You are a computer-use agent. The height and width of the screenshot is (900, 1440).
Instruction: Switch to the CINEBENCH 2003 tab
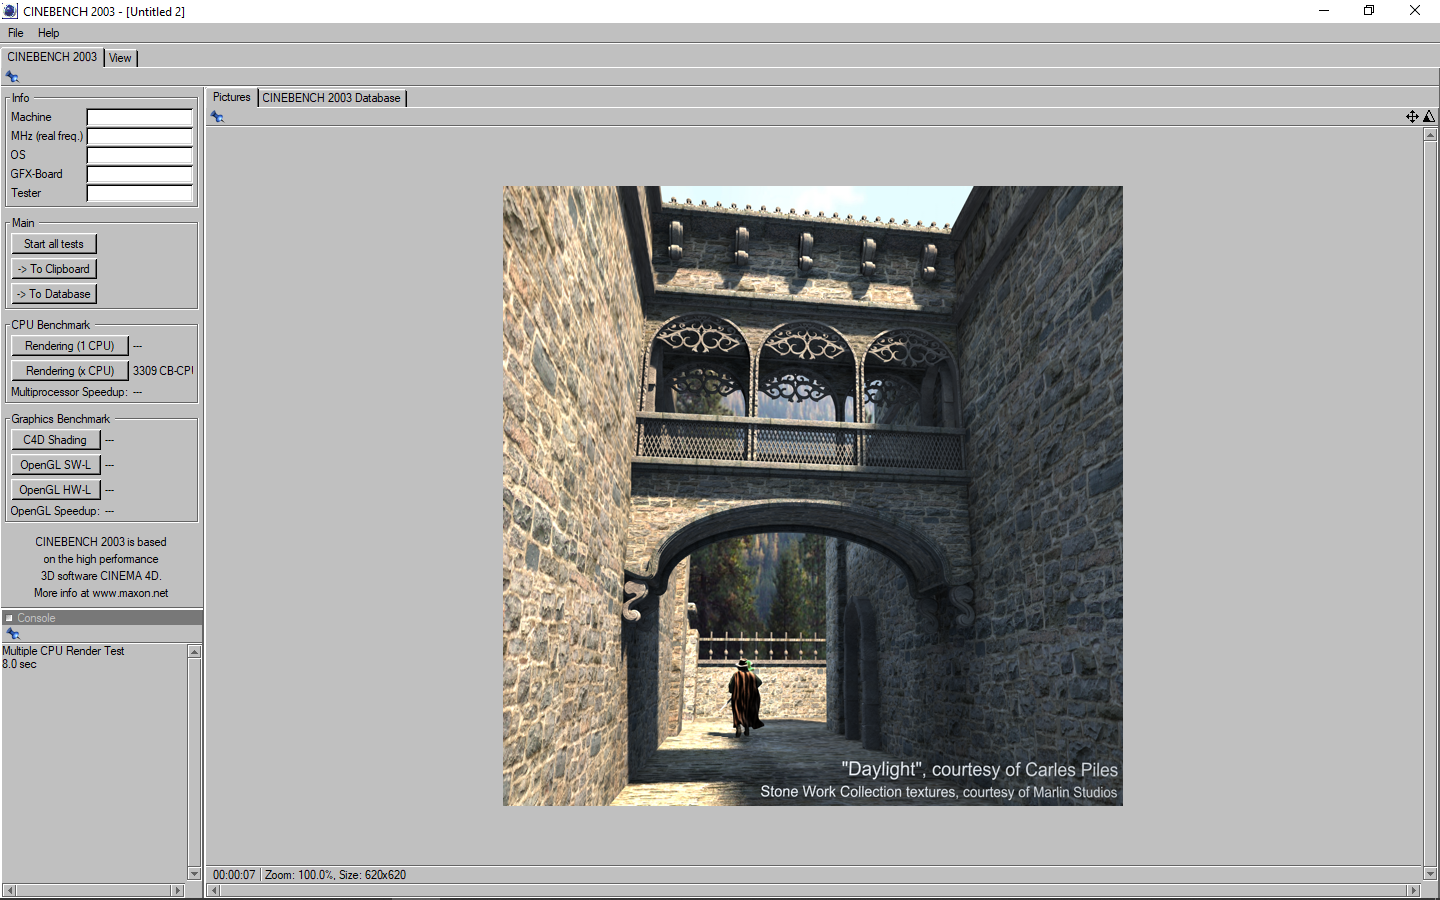[x=52, y=57]
